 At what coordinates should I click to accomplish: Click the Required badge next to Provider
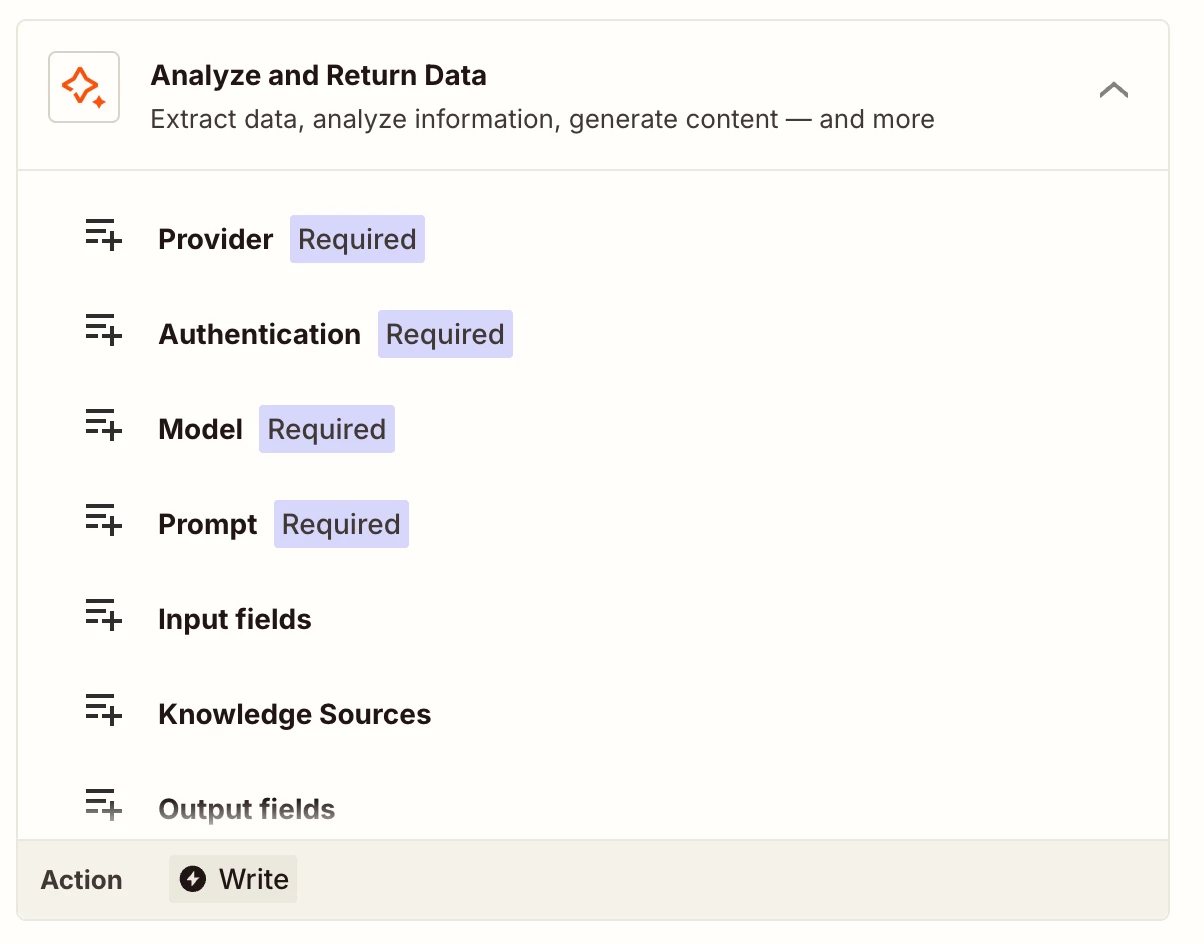tap(357, 240)
